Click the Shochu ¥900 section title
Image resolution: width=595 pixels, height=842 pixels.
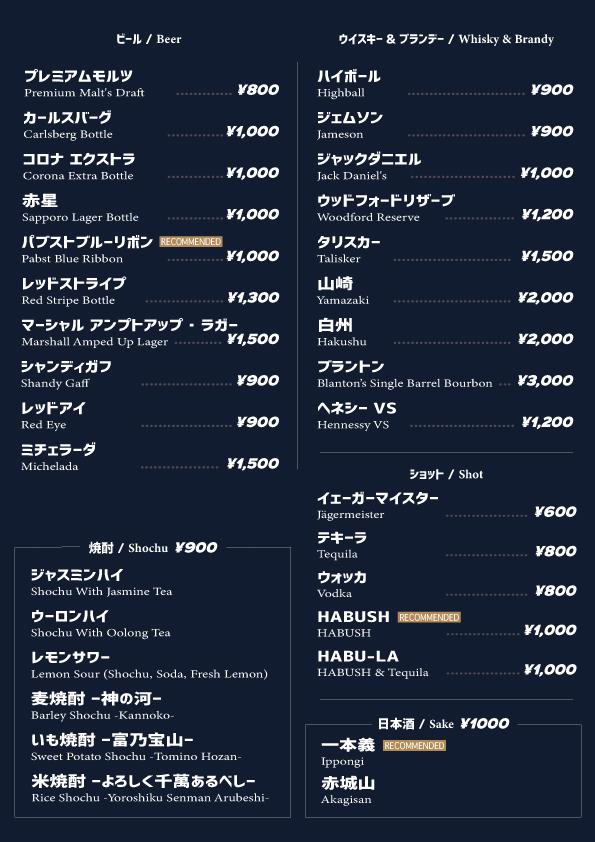point(153,548)
